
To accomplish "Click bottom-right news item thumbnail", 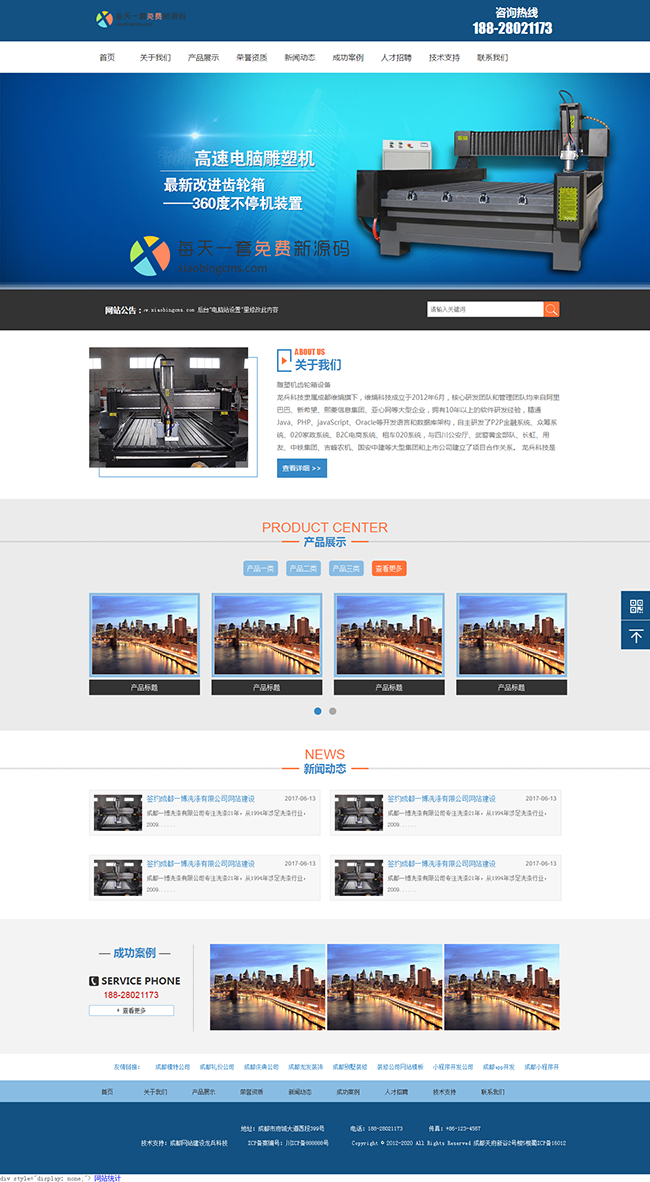I will [x=359, y=877].
